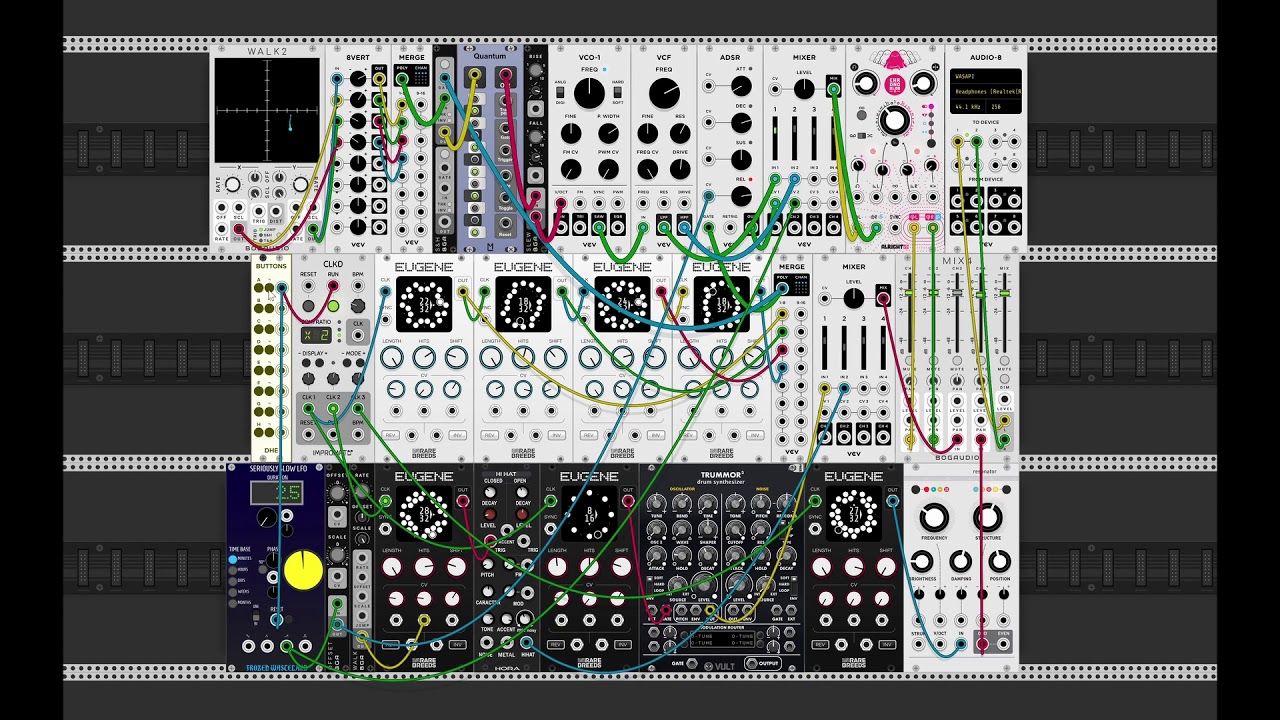Open the 256 block size selector
Image resolution: width=1280 pixels, height=720 pixels.
pos(1003,106)
